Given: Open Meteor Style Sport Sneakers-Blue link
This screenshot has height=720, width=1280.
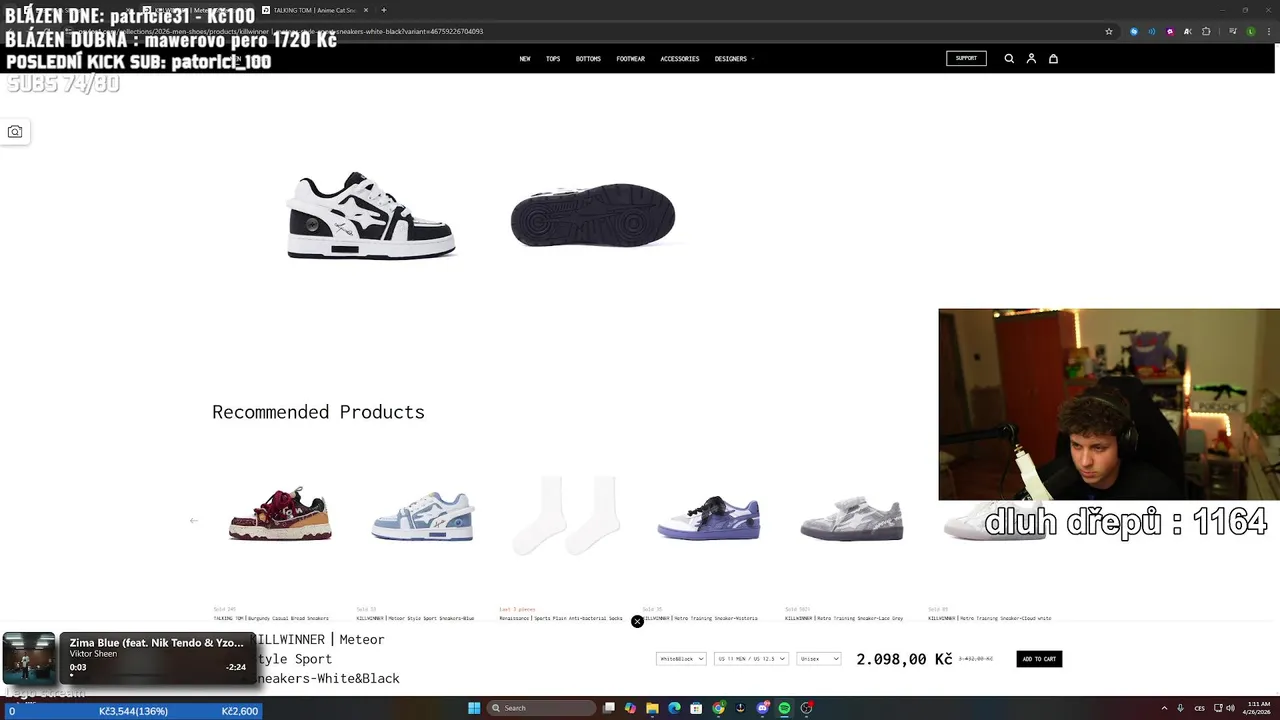Looking at the screenshot, I should pos(415,618).
